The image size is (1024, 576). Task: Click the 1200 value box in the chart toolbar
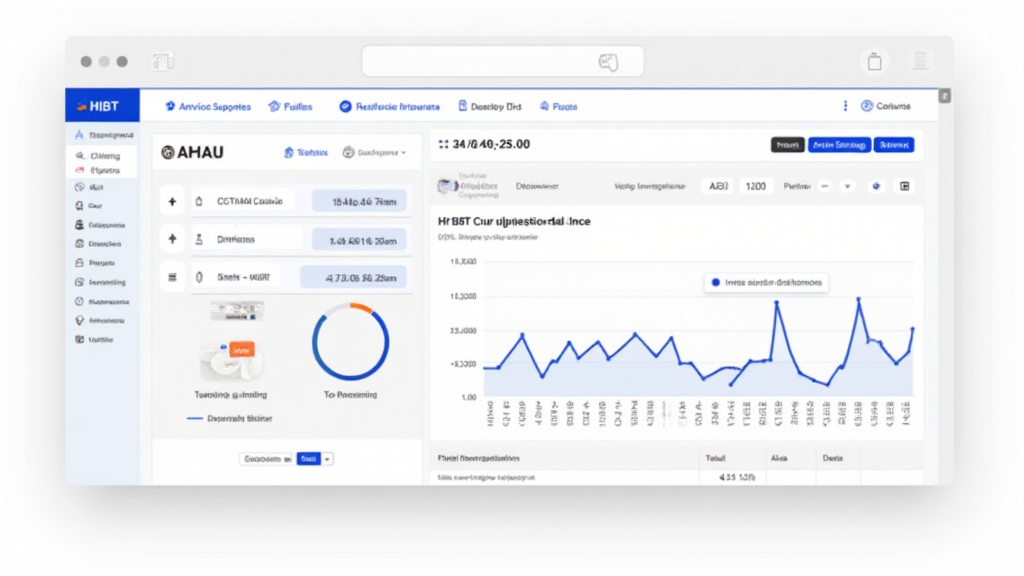[756, 186]
